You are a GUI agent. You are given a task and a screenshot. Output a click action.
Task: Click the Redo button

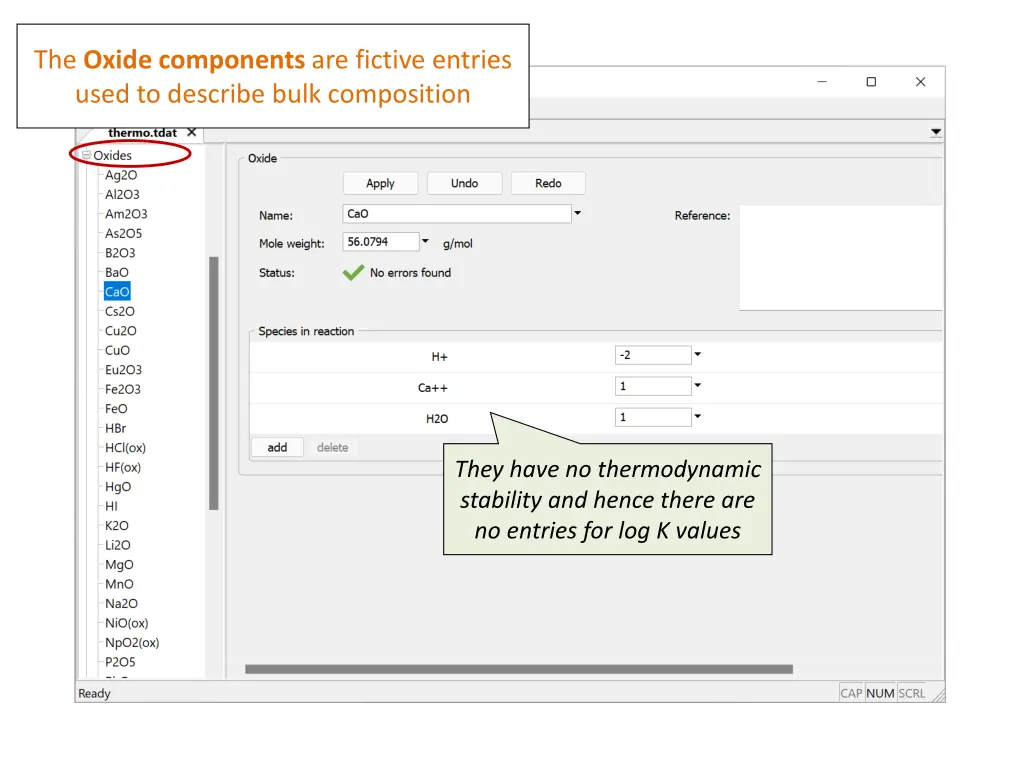548,184
